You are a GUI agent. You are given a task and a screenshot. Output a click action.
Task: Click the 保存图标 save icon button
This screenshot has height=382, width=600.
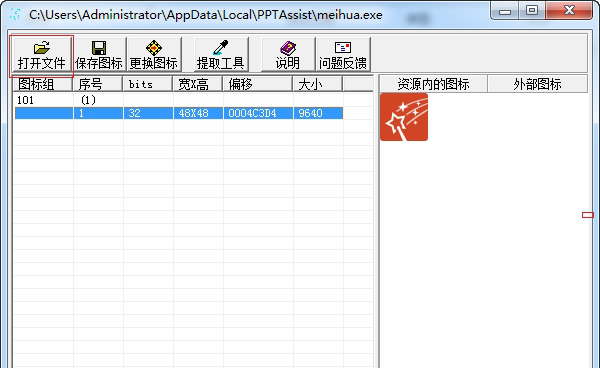tap(99, 55)
